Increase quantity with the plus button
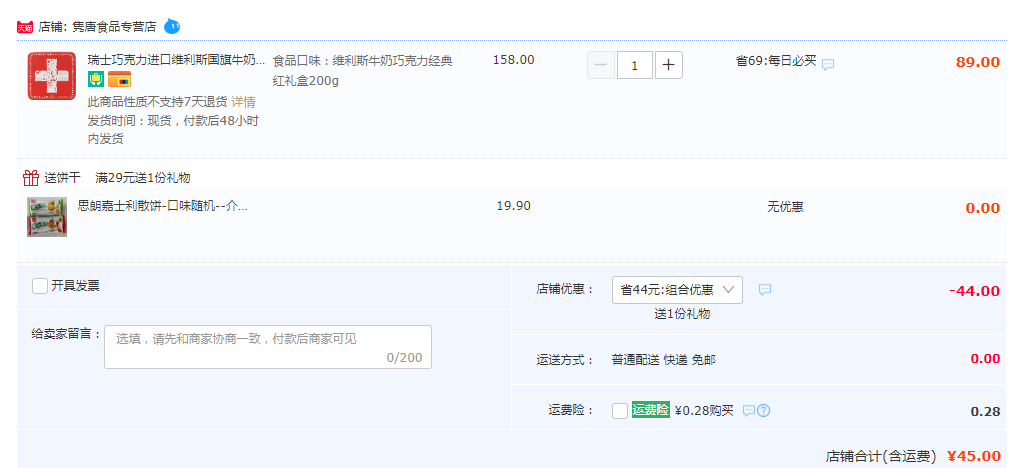Viewport: 1015px width, 468px height. tap(669, 65)
